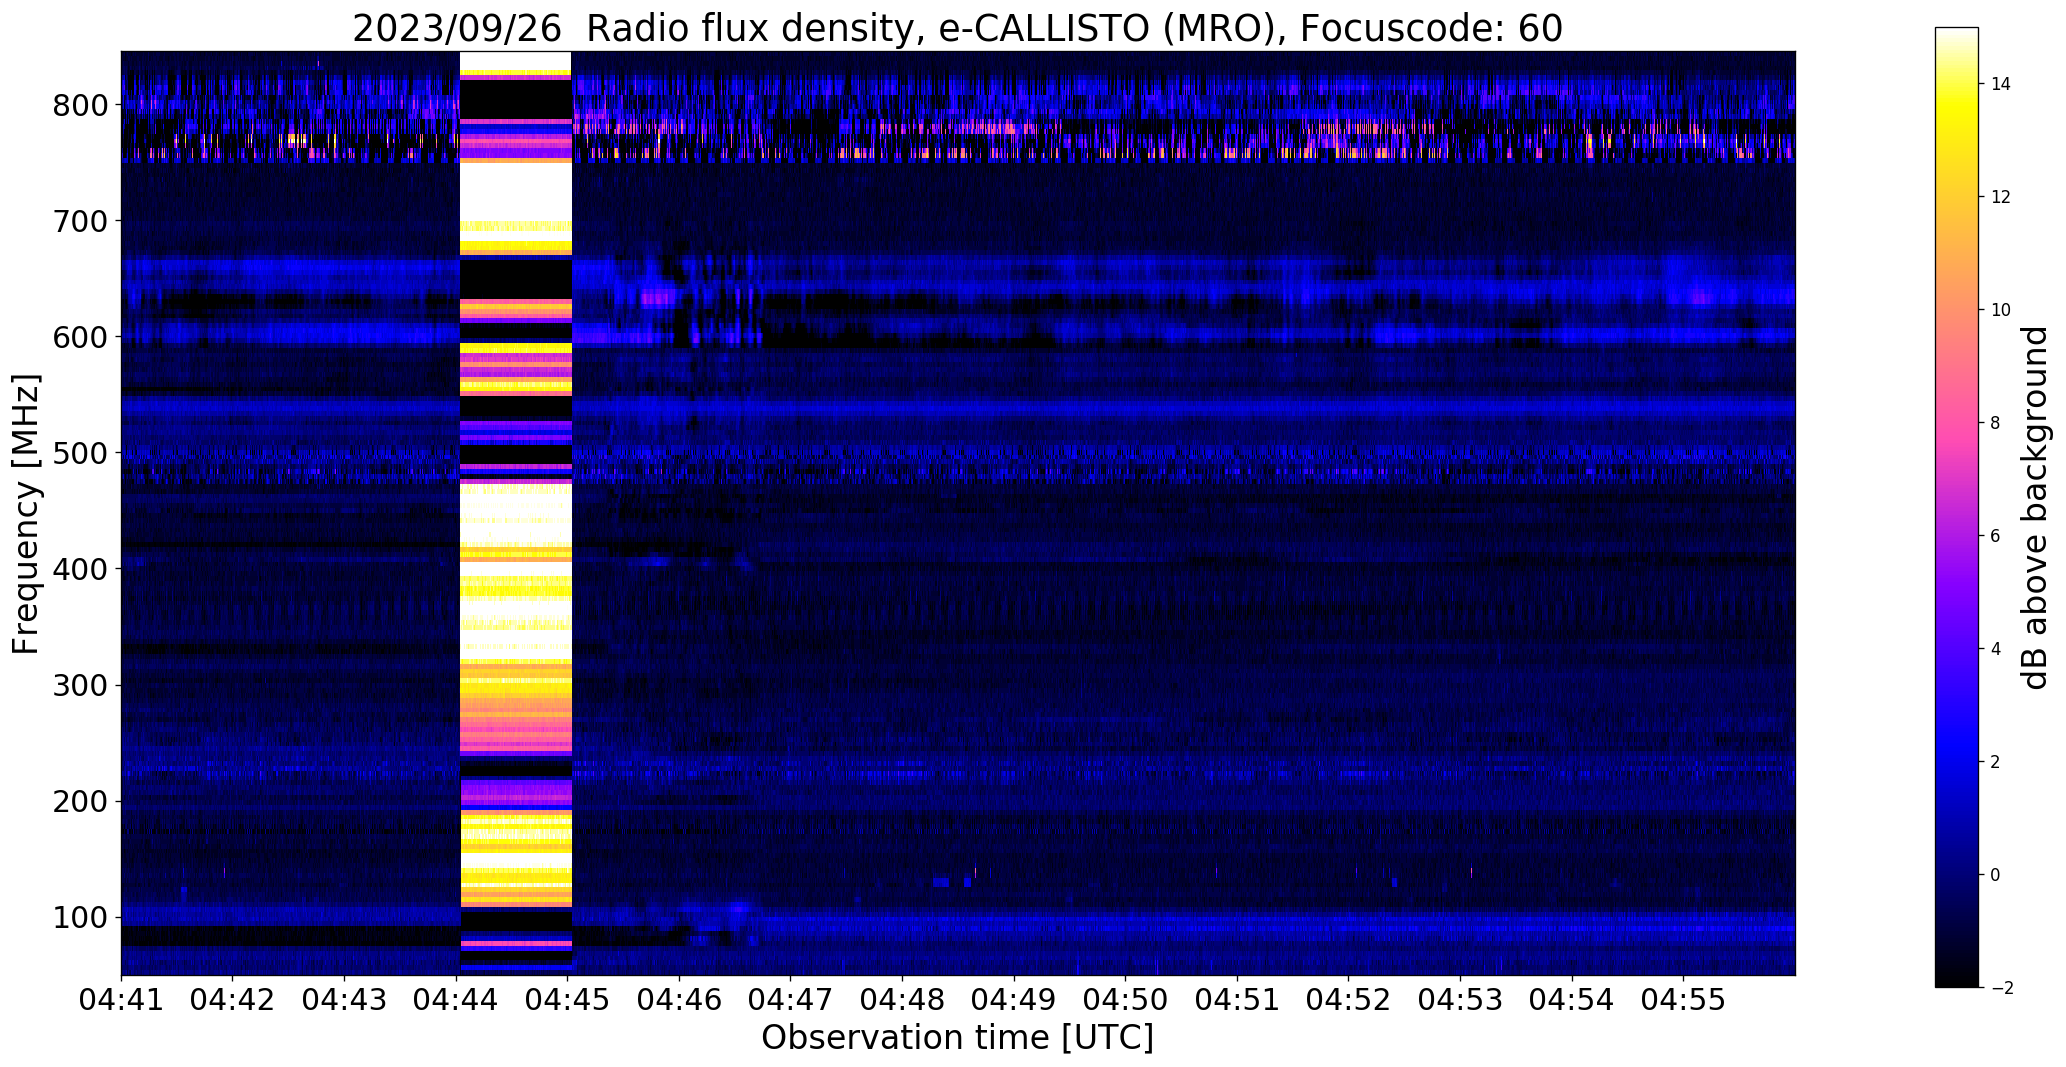2066x1067 pixels.
Task: Click the colorbar tick value 12
Action: click(2001, 197)
